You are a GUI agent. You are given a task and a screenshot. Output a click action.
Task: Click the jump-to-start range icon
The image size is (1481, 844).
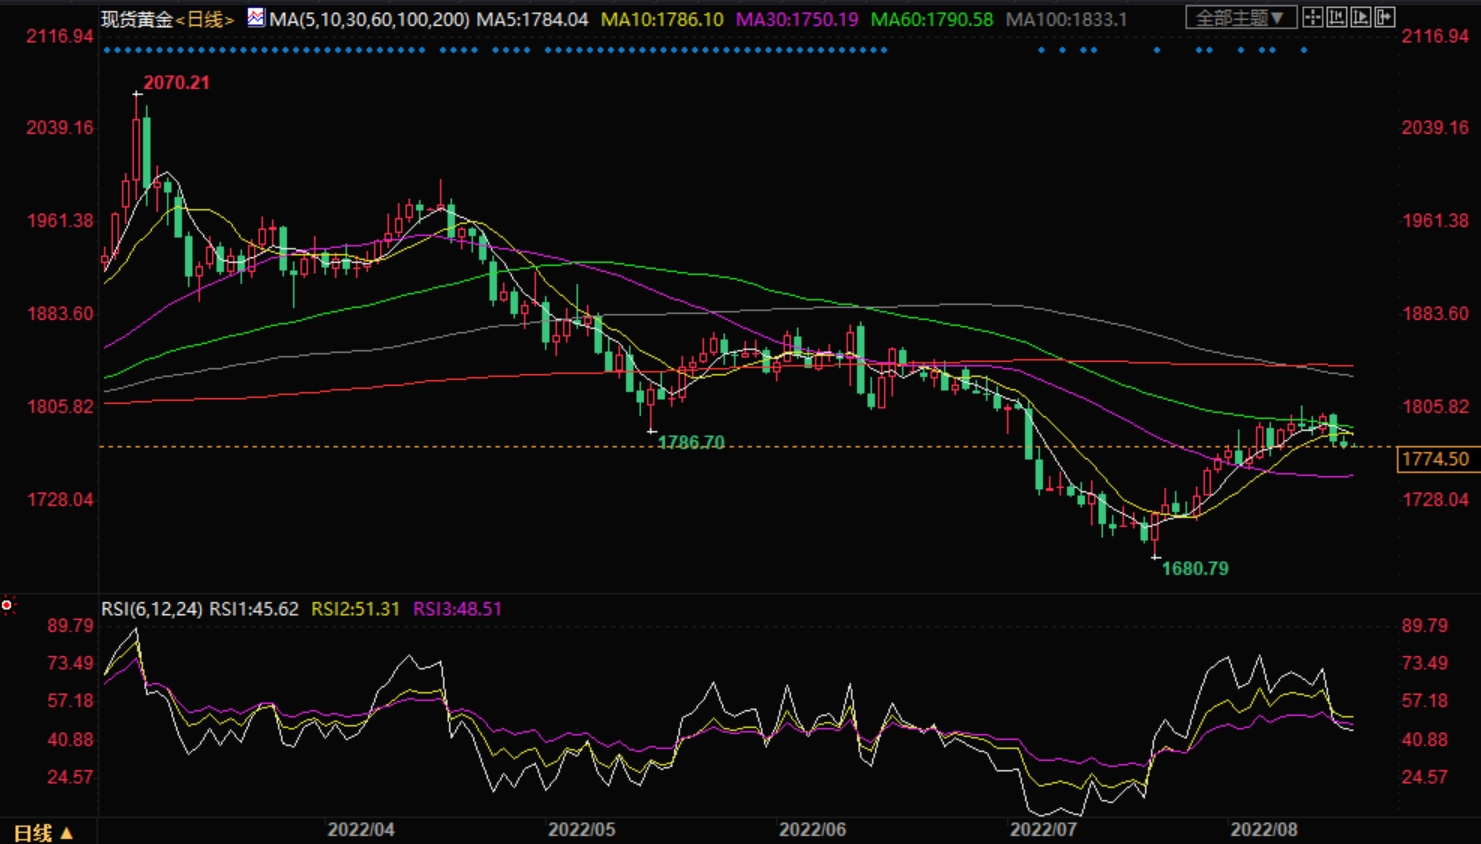click(1337, 17)
